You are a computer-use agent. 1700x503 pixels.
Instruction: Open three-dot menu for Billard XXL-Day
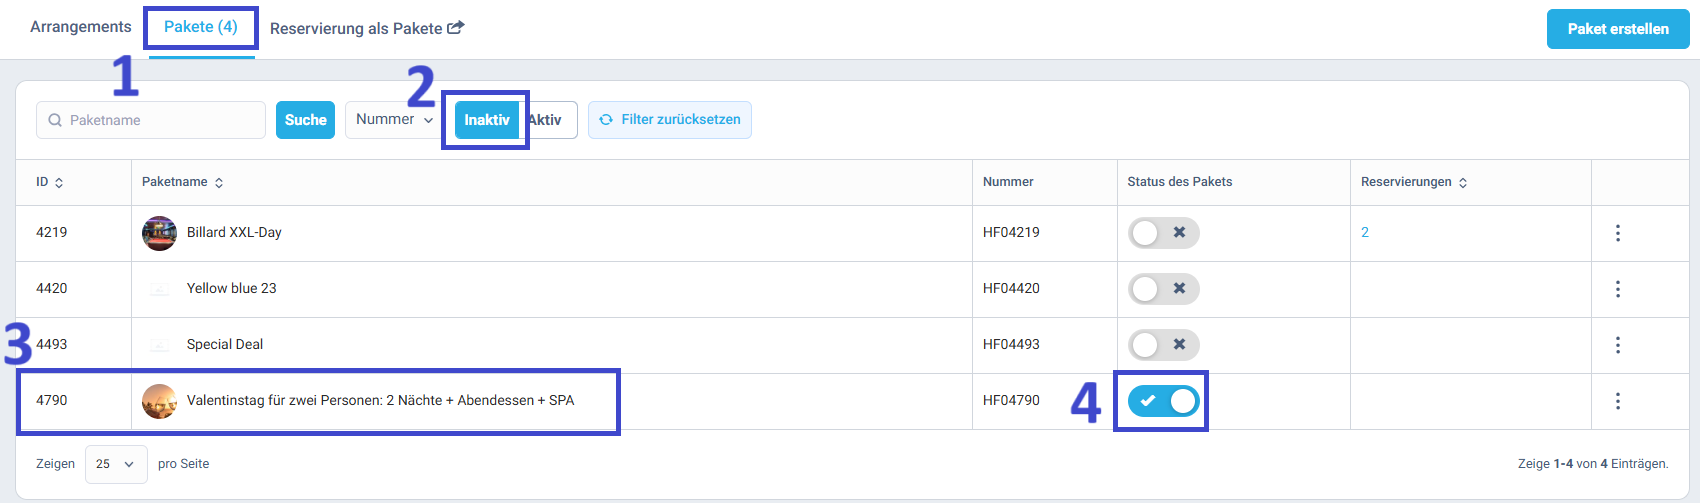(1617, 233)
